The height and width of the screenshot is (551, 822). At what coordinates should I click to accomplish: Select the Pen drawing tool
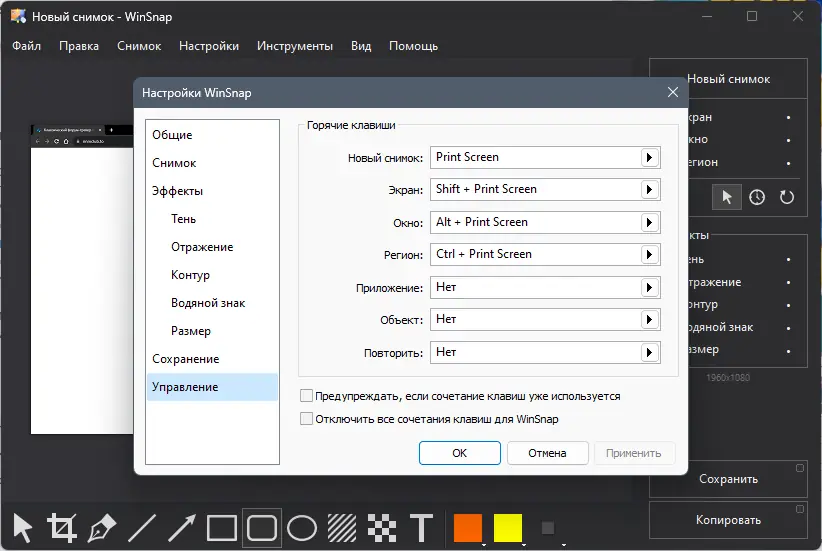(102, 527)
